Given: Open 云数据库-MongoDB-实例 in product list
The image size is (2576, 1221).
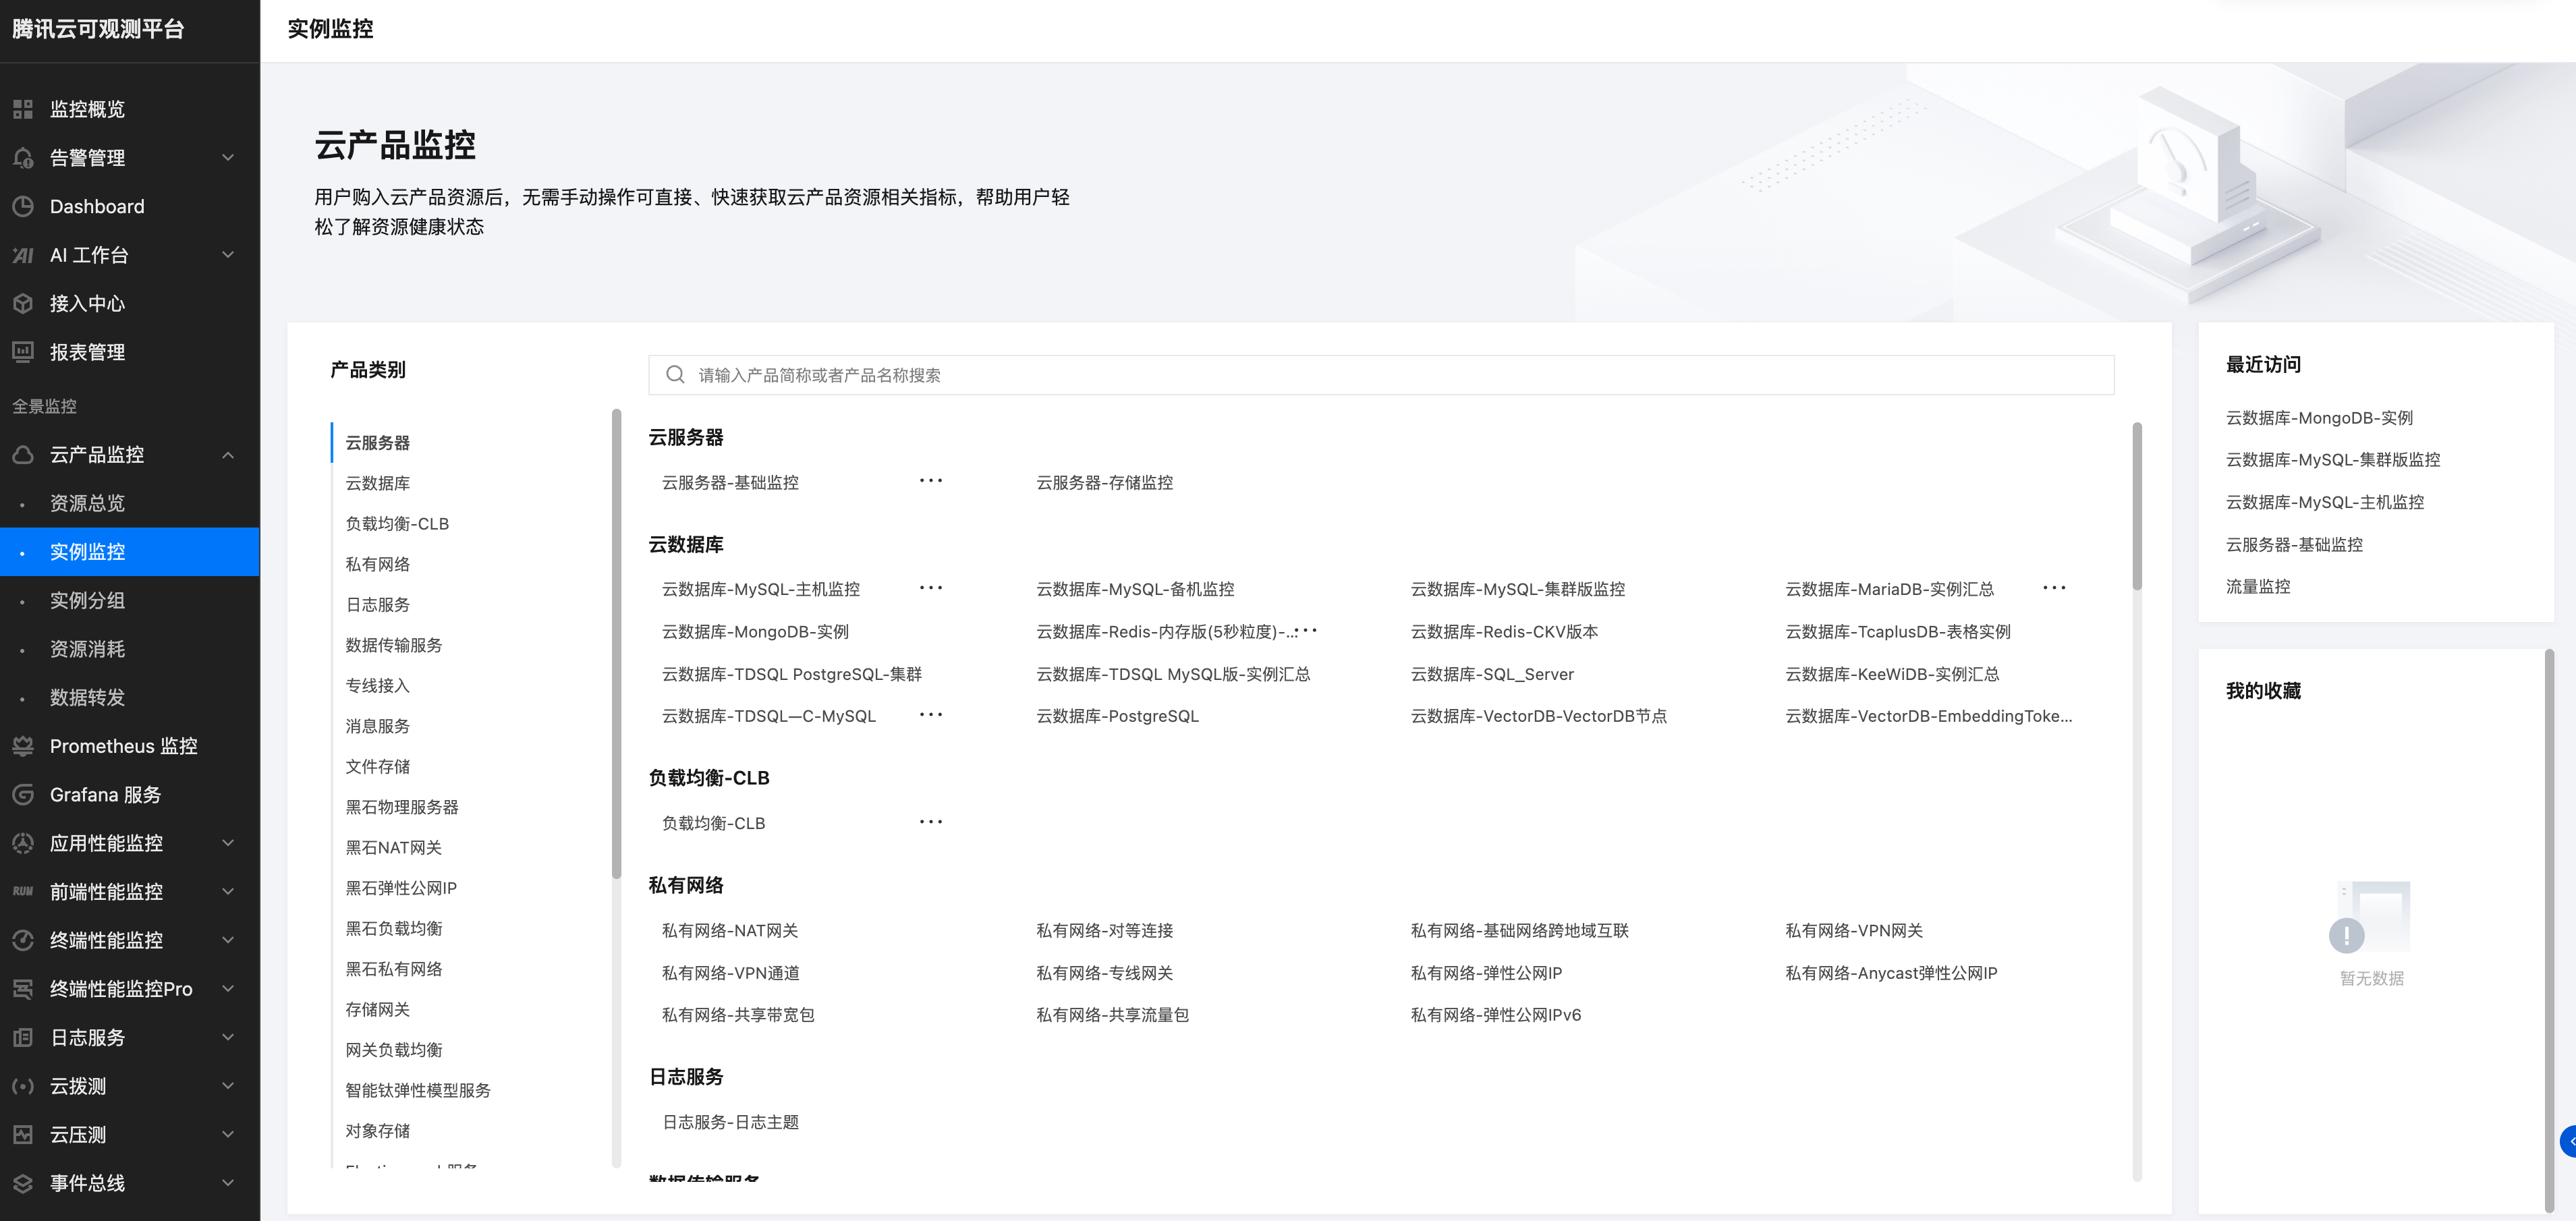Looking at the screenshot, I should pyautogui.click(x=755, y=631).
